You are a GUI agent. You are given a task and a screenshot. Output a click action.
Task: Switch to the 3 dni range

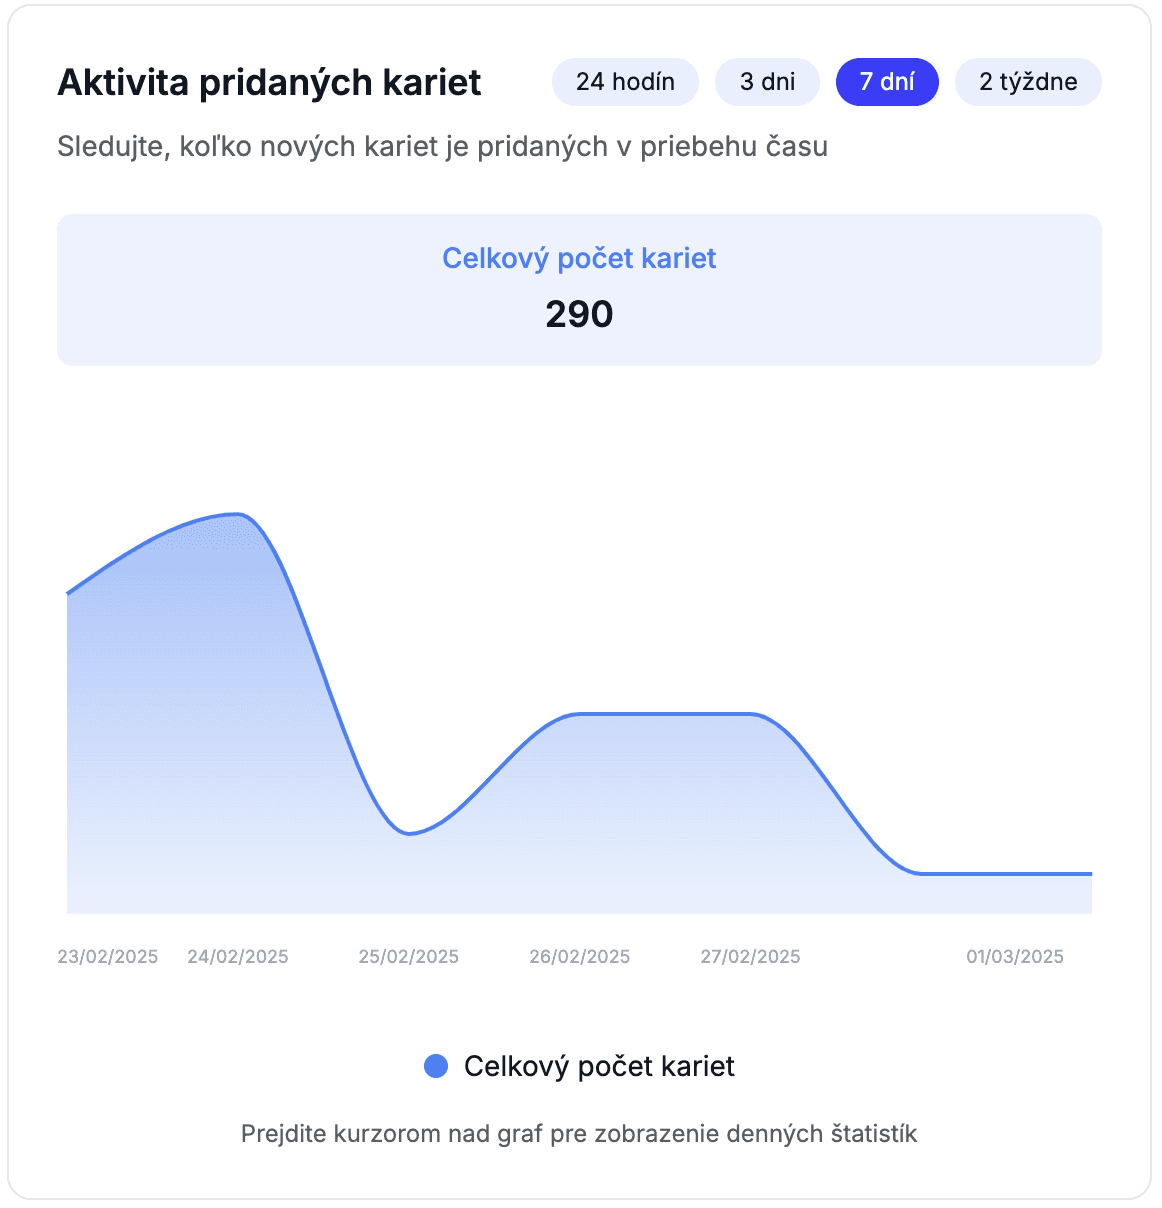click(767, 82)
